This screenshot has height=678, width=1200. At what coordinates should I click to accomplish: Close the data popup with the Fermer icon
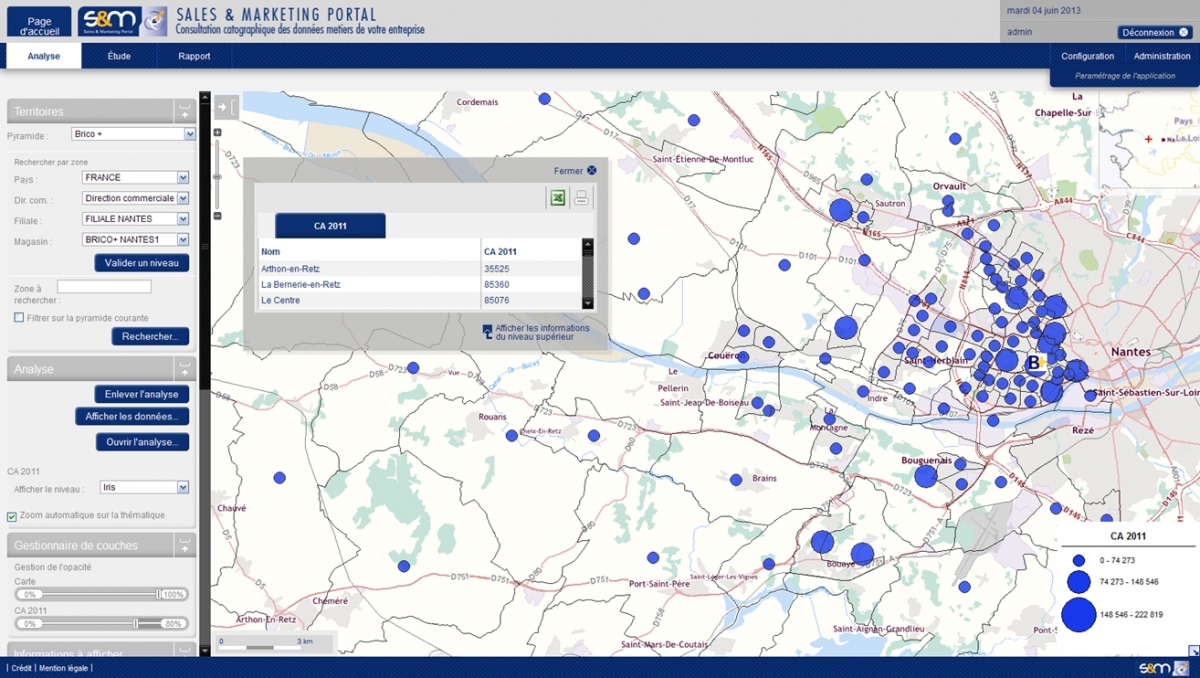(592, 171)
